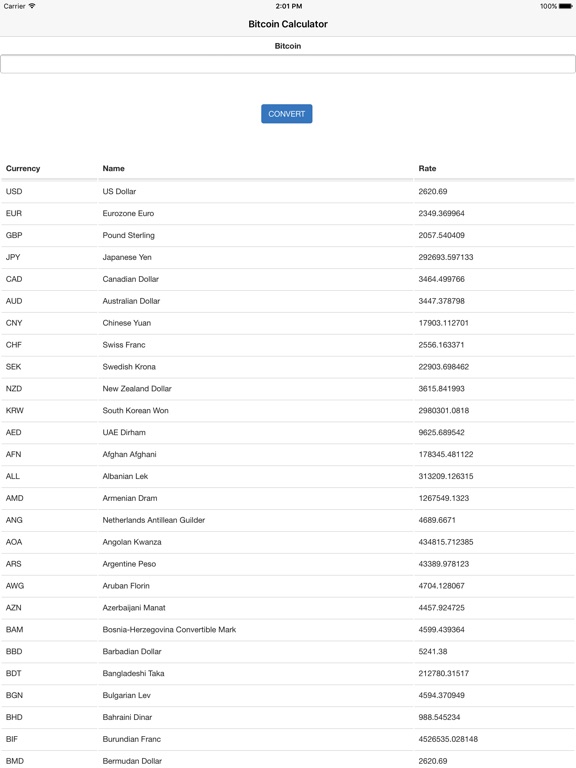Viewport: 576px width, 768px height.
Task: Click the blue CONVERT button
Action: [287, 114]
